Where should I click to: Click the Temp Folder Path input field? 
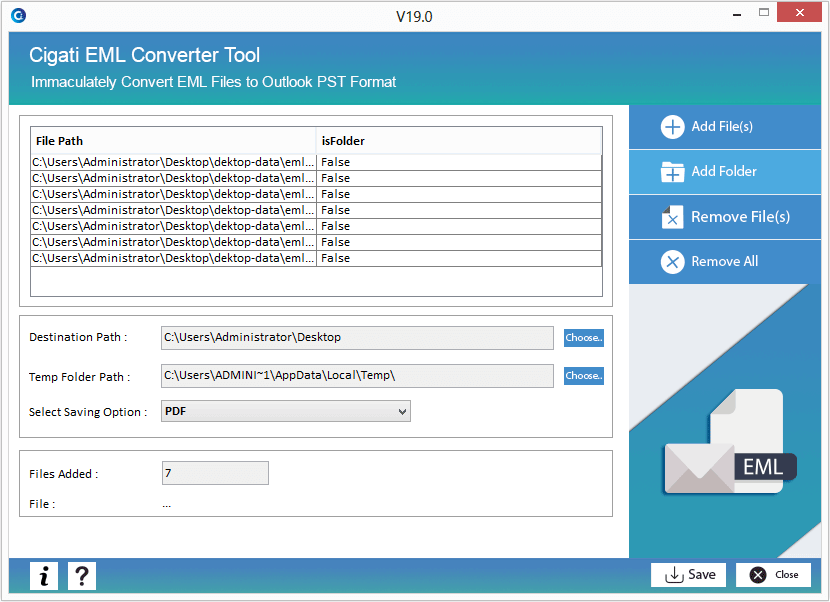pos(357,376)
